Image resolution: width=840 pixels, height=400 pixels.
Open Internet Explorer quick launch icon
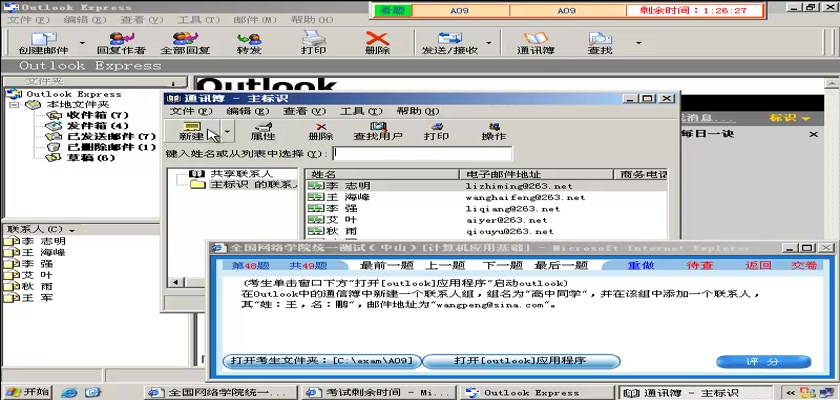click(69, 393)
